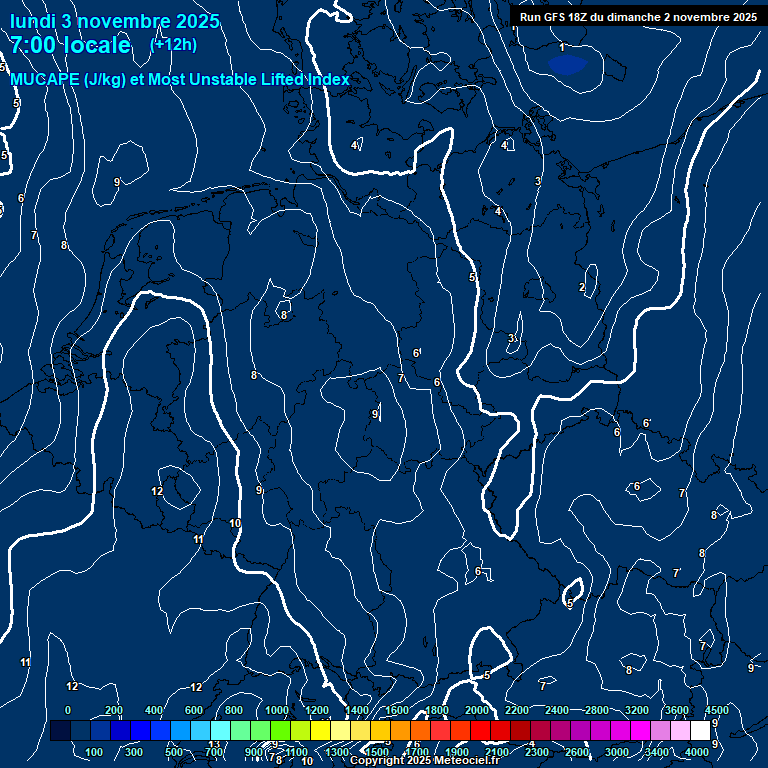Screen dimensions: 768x768
Task: Pick the darkest navy swatch under legend 0
Action: [60, 731]
